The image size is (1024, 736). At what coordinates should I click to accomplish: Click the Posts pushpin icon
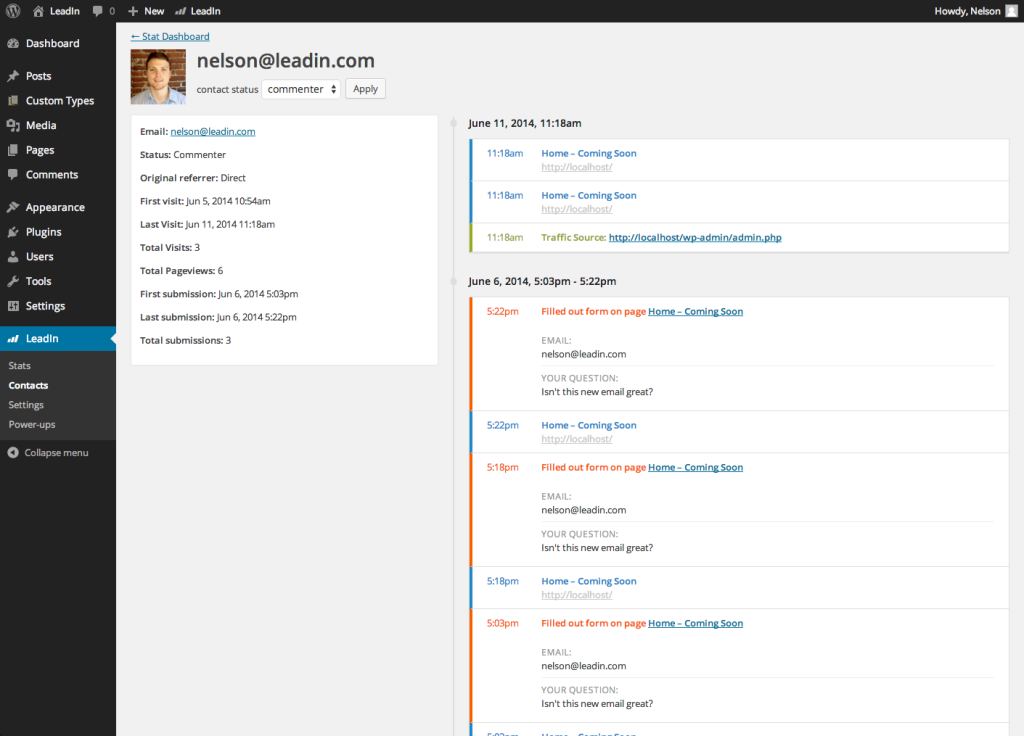click(13, 76)
